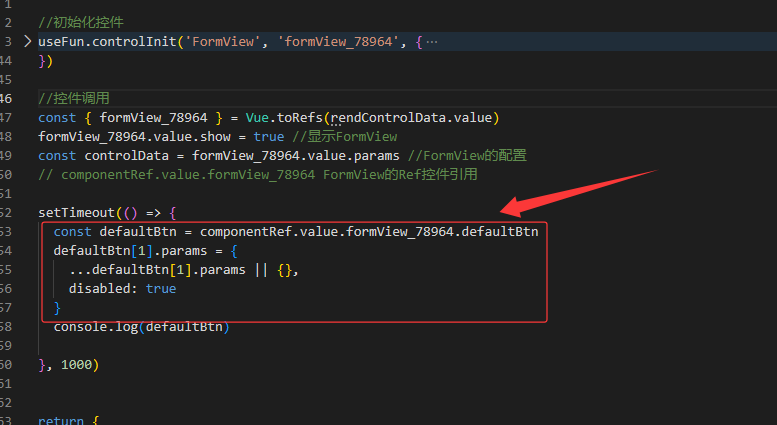Click the 'true' value after formView_78964.value.show
This screenshot has width=777, height=425.
point(269,137)
